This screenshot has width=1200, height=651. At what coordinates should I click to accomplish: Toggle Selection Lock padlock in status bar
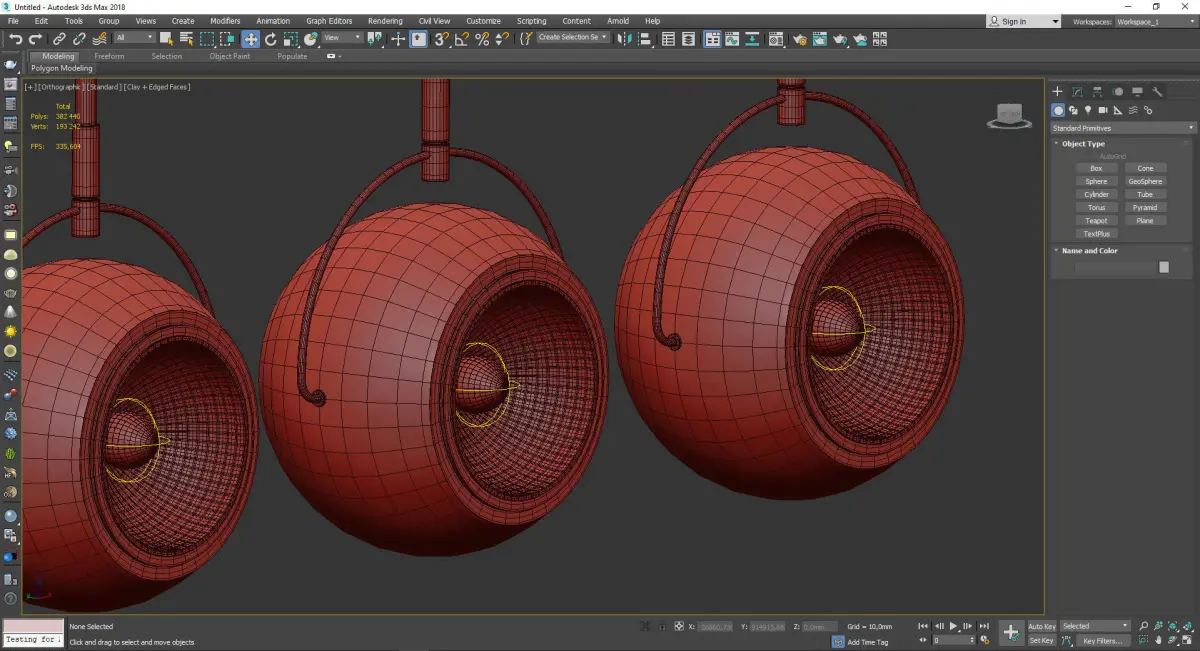click(661, 627)
